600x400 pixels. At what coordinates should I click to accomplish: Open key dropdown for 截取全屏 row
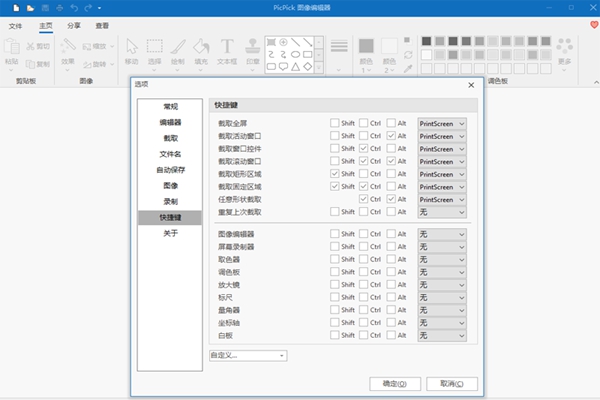pos(442,123)
